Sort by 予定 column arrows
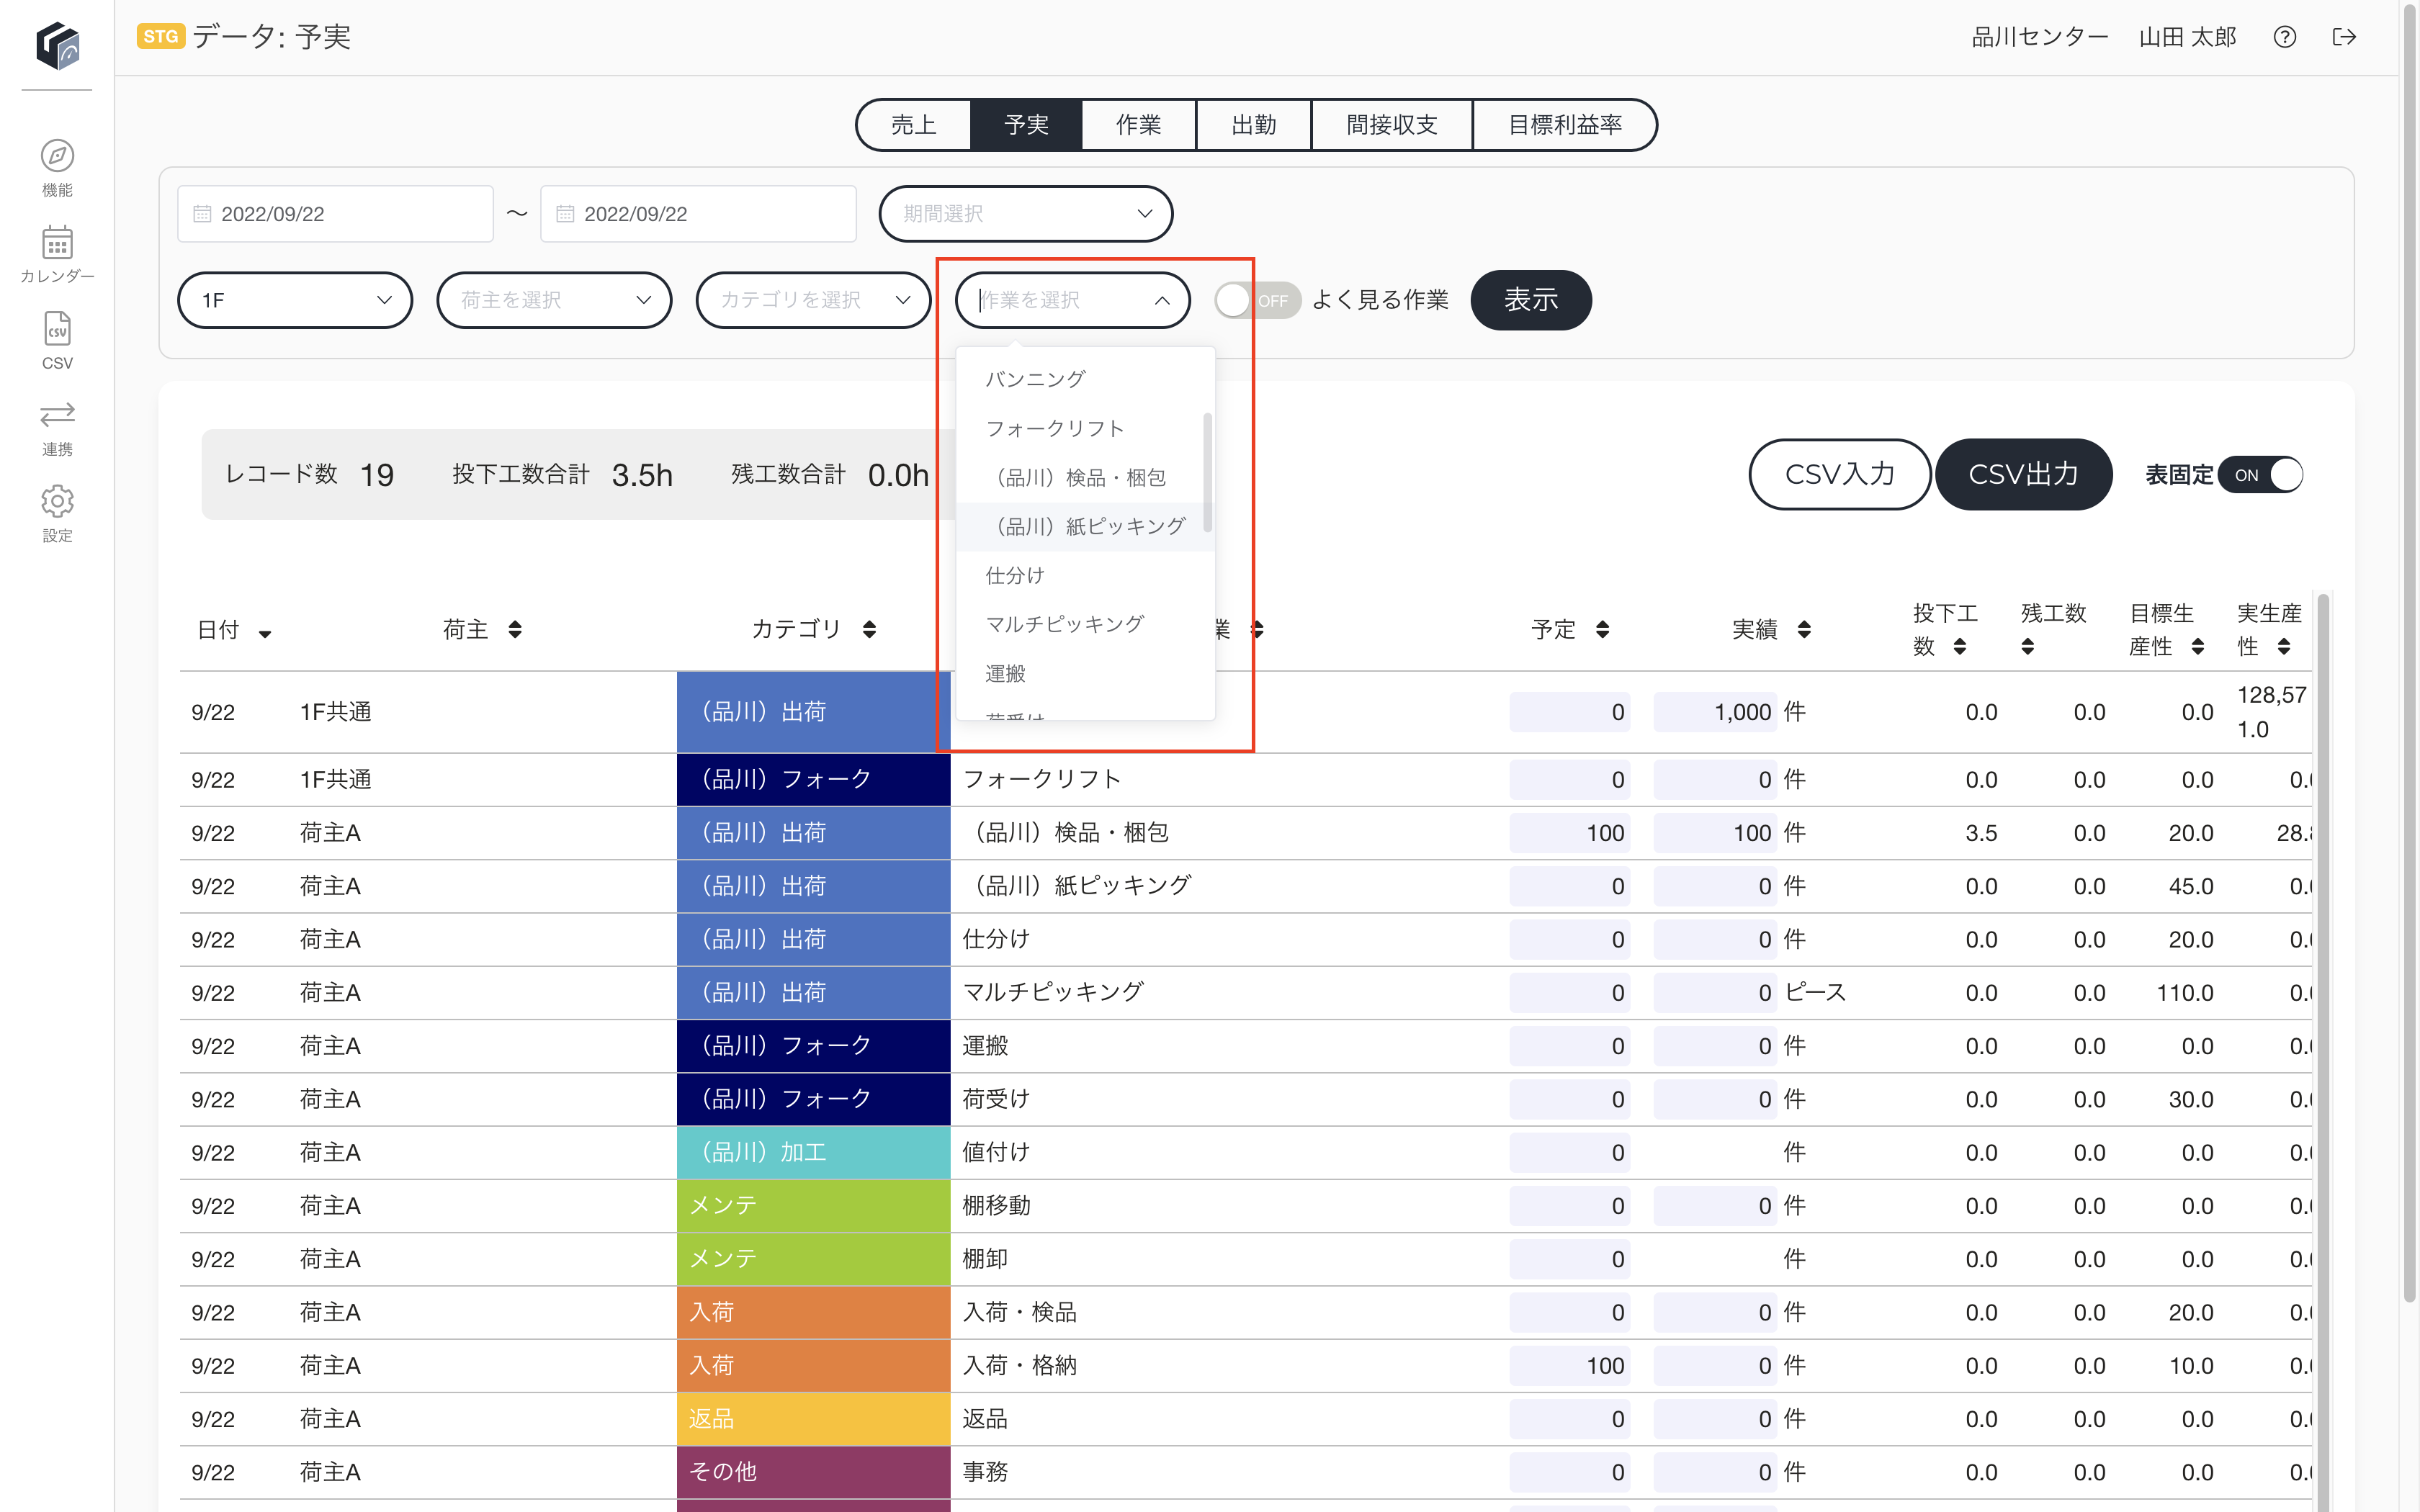The width and height of the screenshot is (2420, 1512). click(x=1602, y=629)
